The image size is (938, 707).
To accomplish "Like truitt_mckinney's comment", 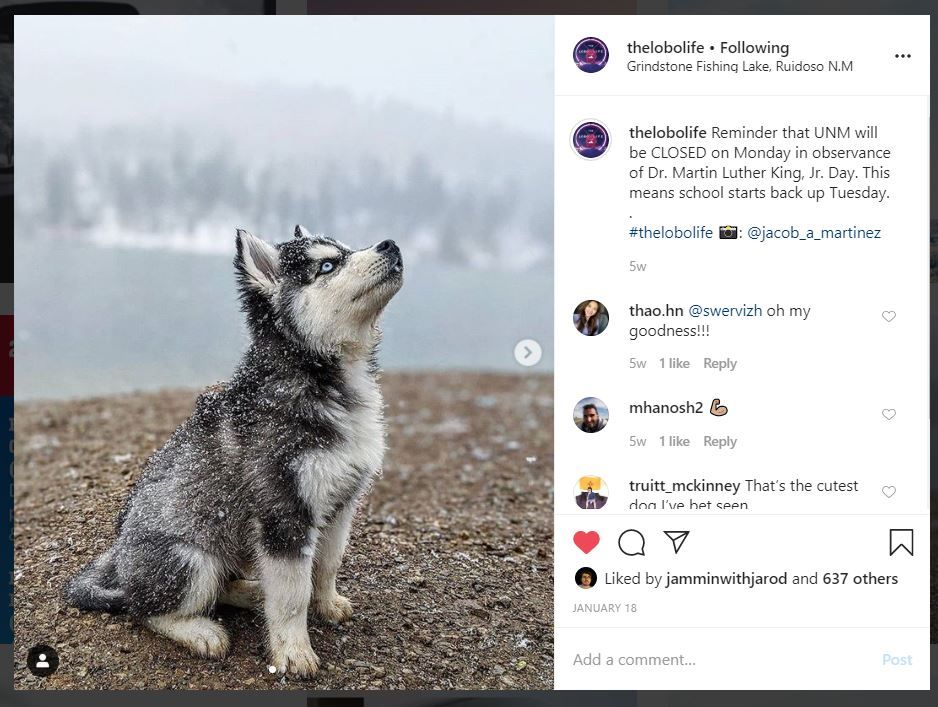I will pos(888,492).
